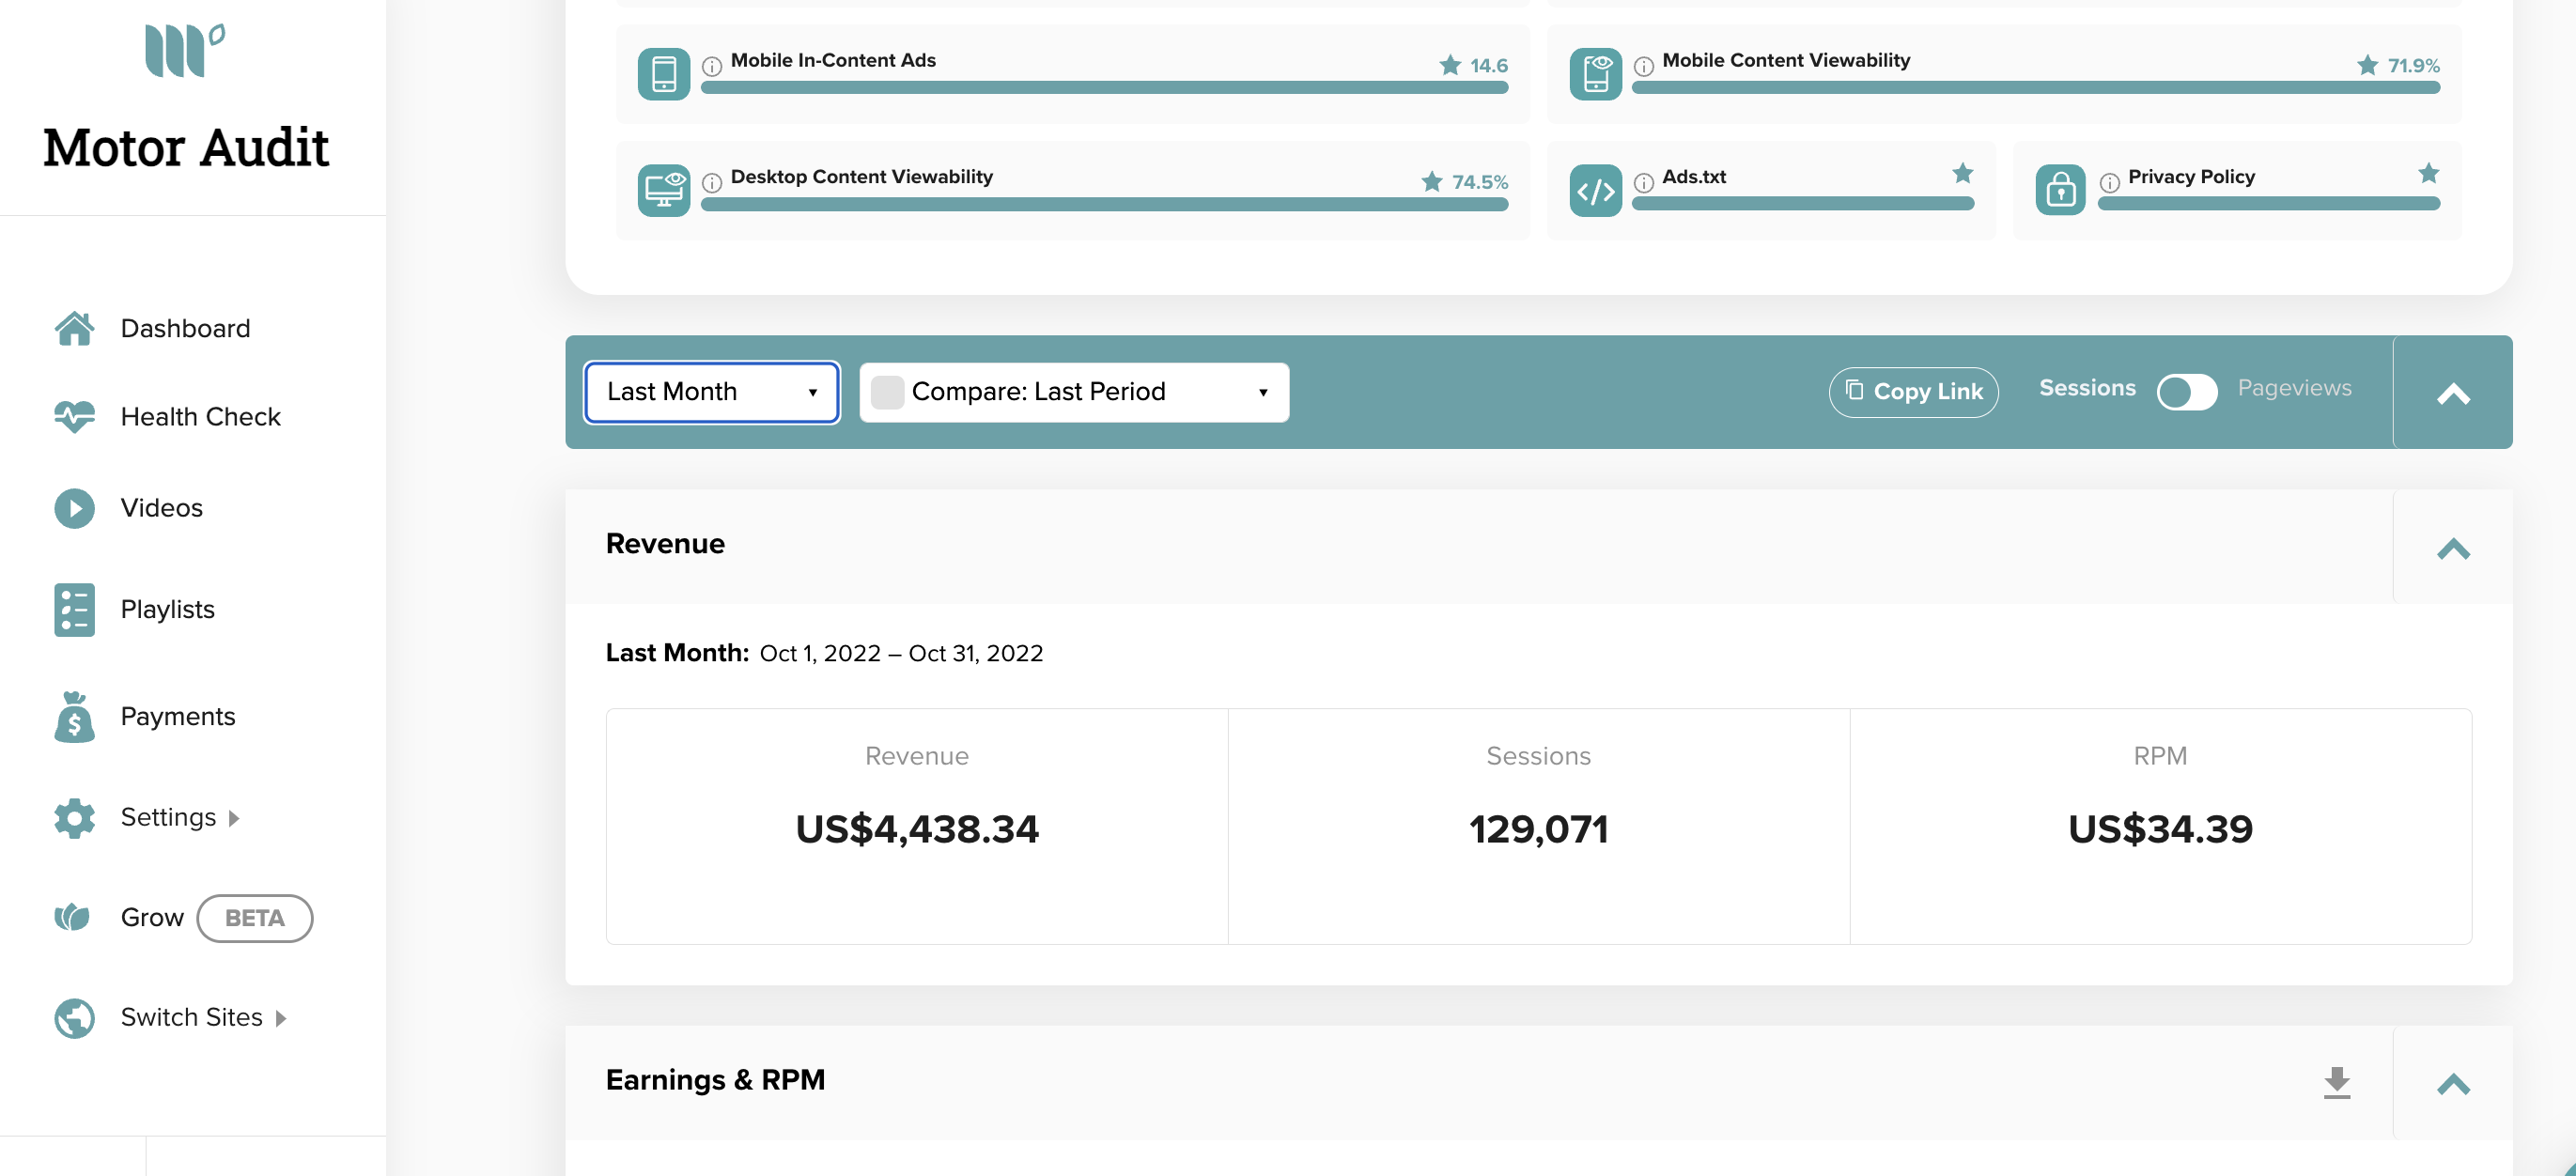Click the Playlists list icon
Image resolution: width=2576 pixels, height=1176 pixels.
pyautogui.click(x=75, y=609)
